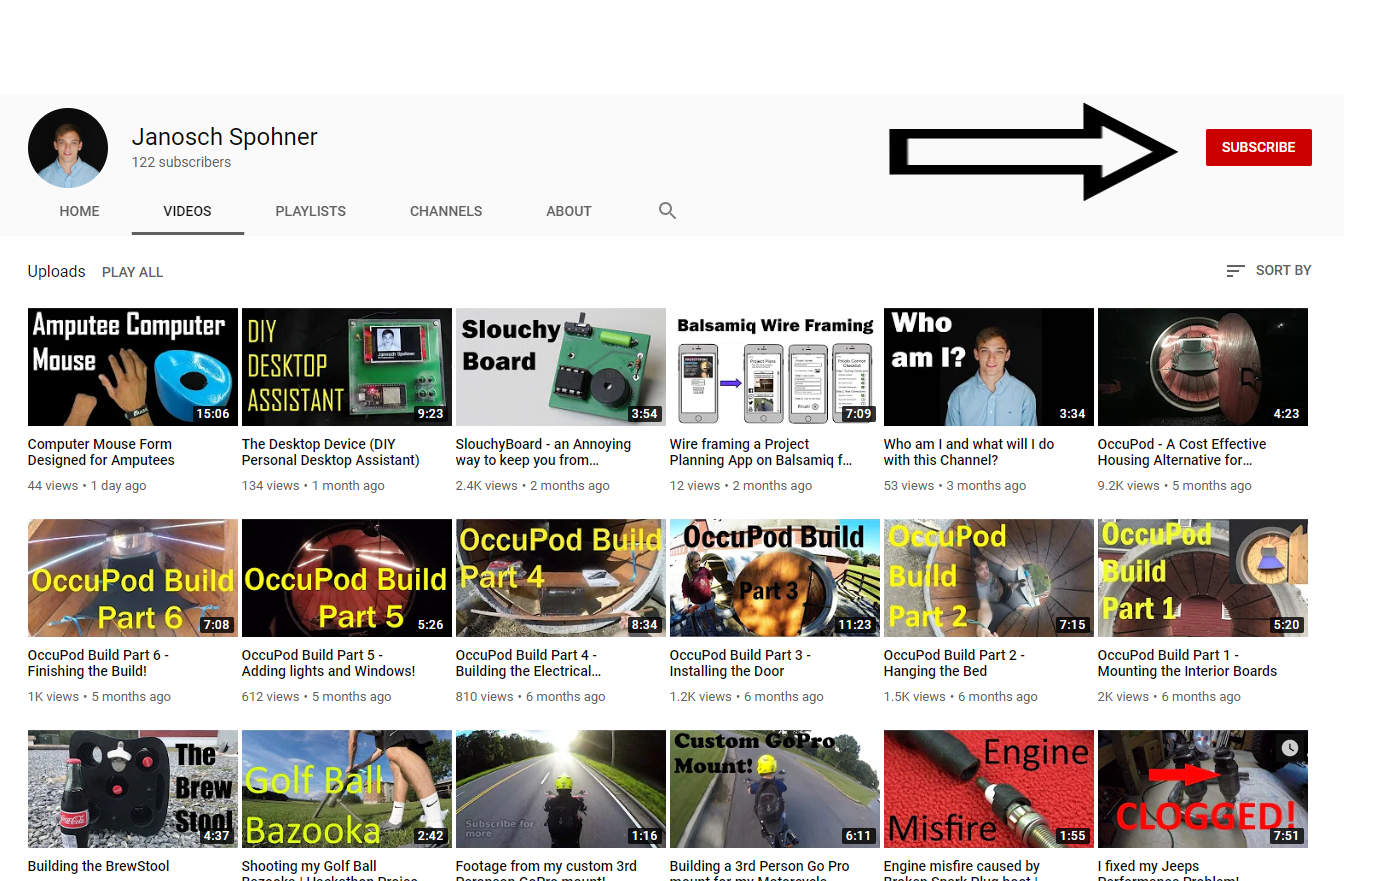This screenshot has width=1398, height=881.
Task: Open the SORT BY dropdown
Action: [x=1282, y=270]
